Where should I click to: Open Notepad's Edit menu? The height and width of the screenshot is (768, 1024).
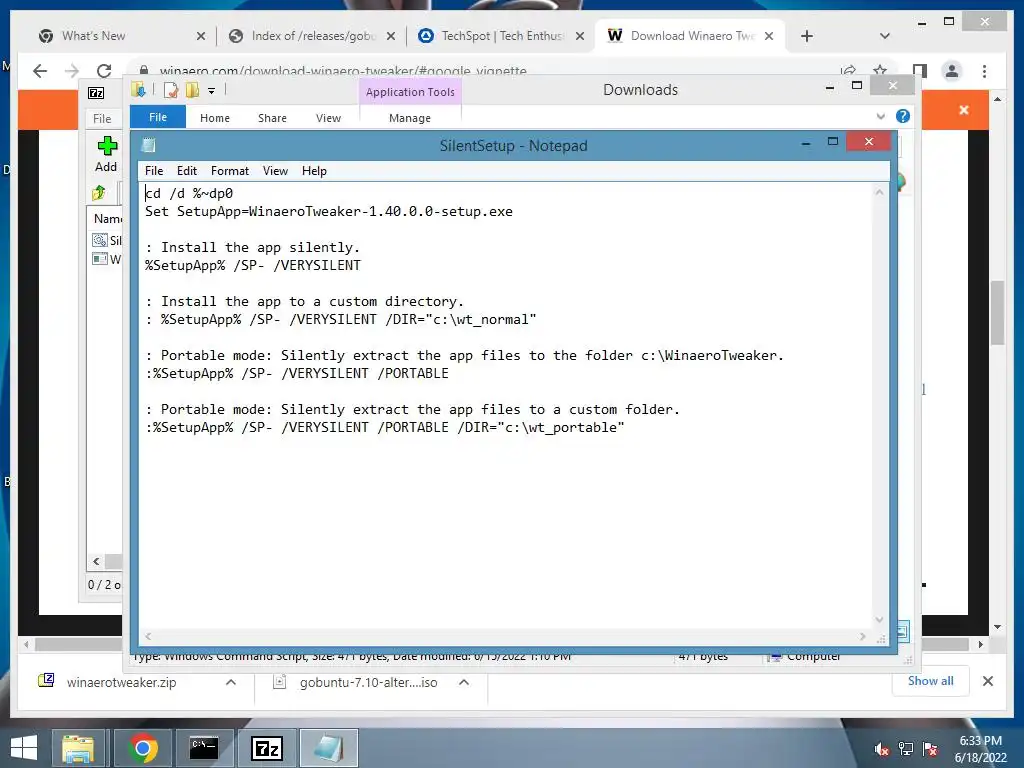[187, 170]
